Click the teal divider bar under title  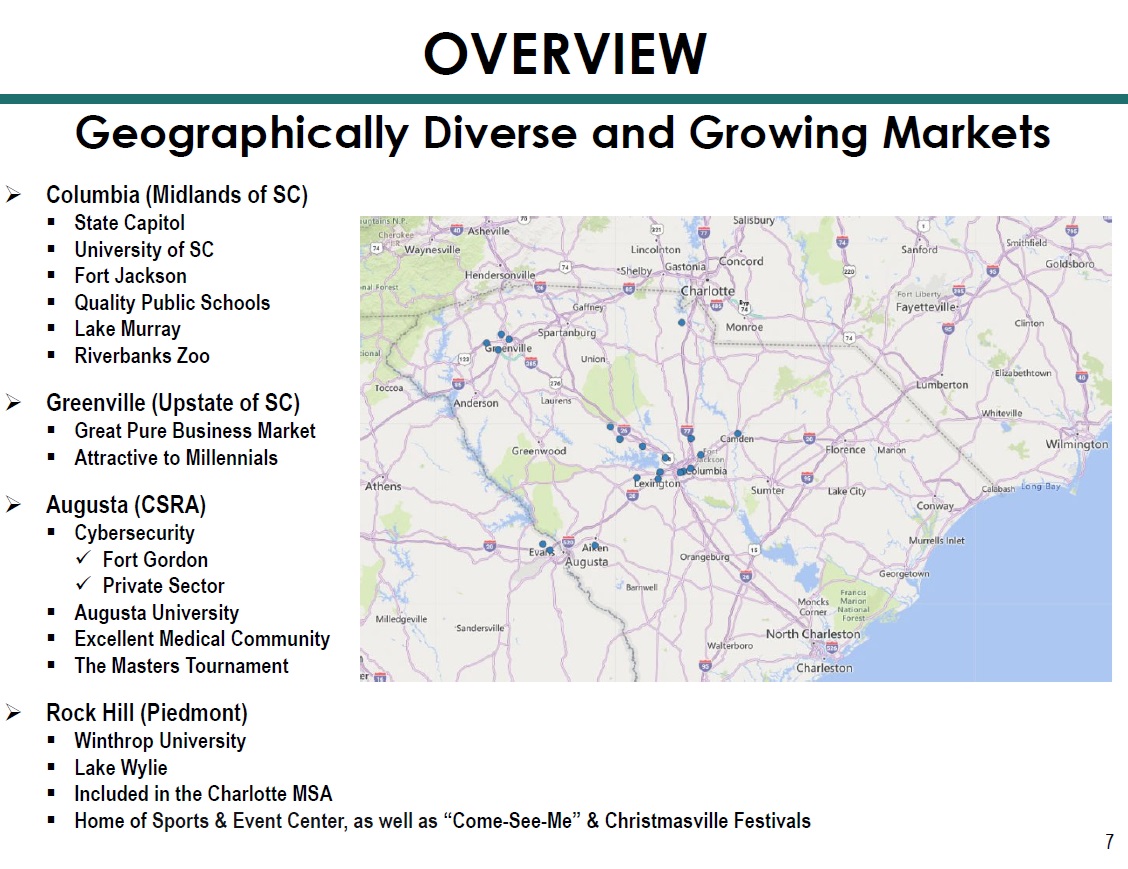pyautogui.click(x=564, y=99)
